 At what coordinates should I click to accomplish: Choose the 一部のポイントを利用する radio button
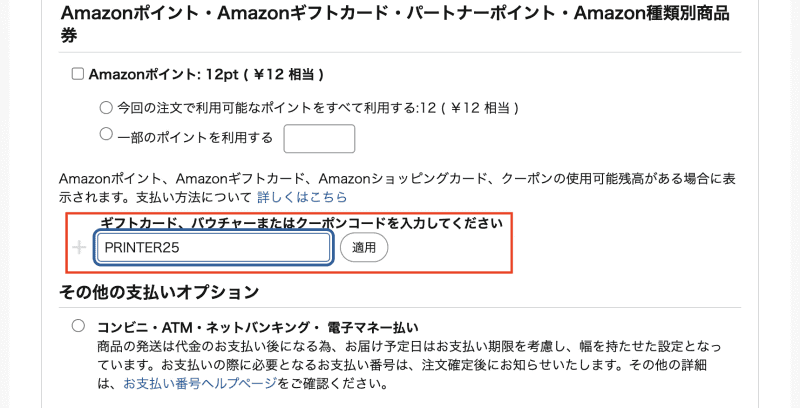pyautogui.click(x=106, y=134)
